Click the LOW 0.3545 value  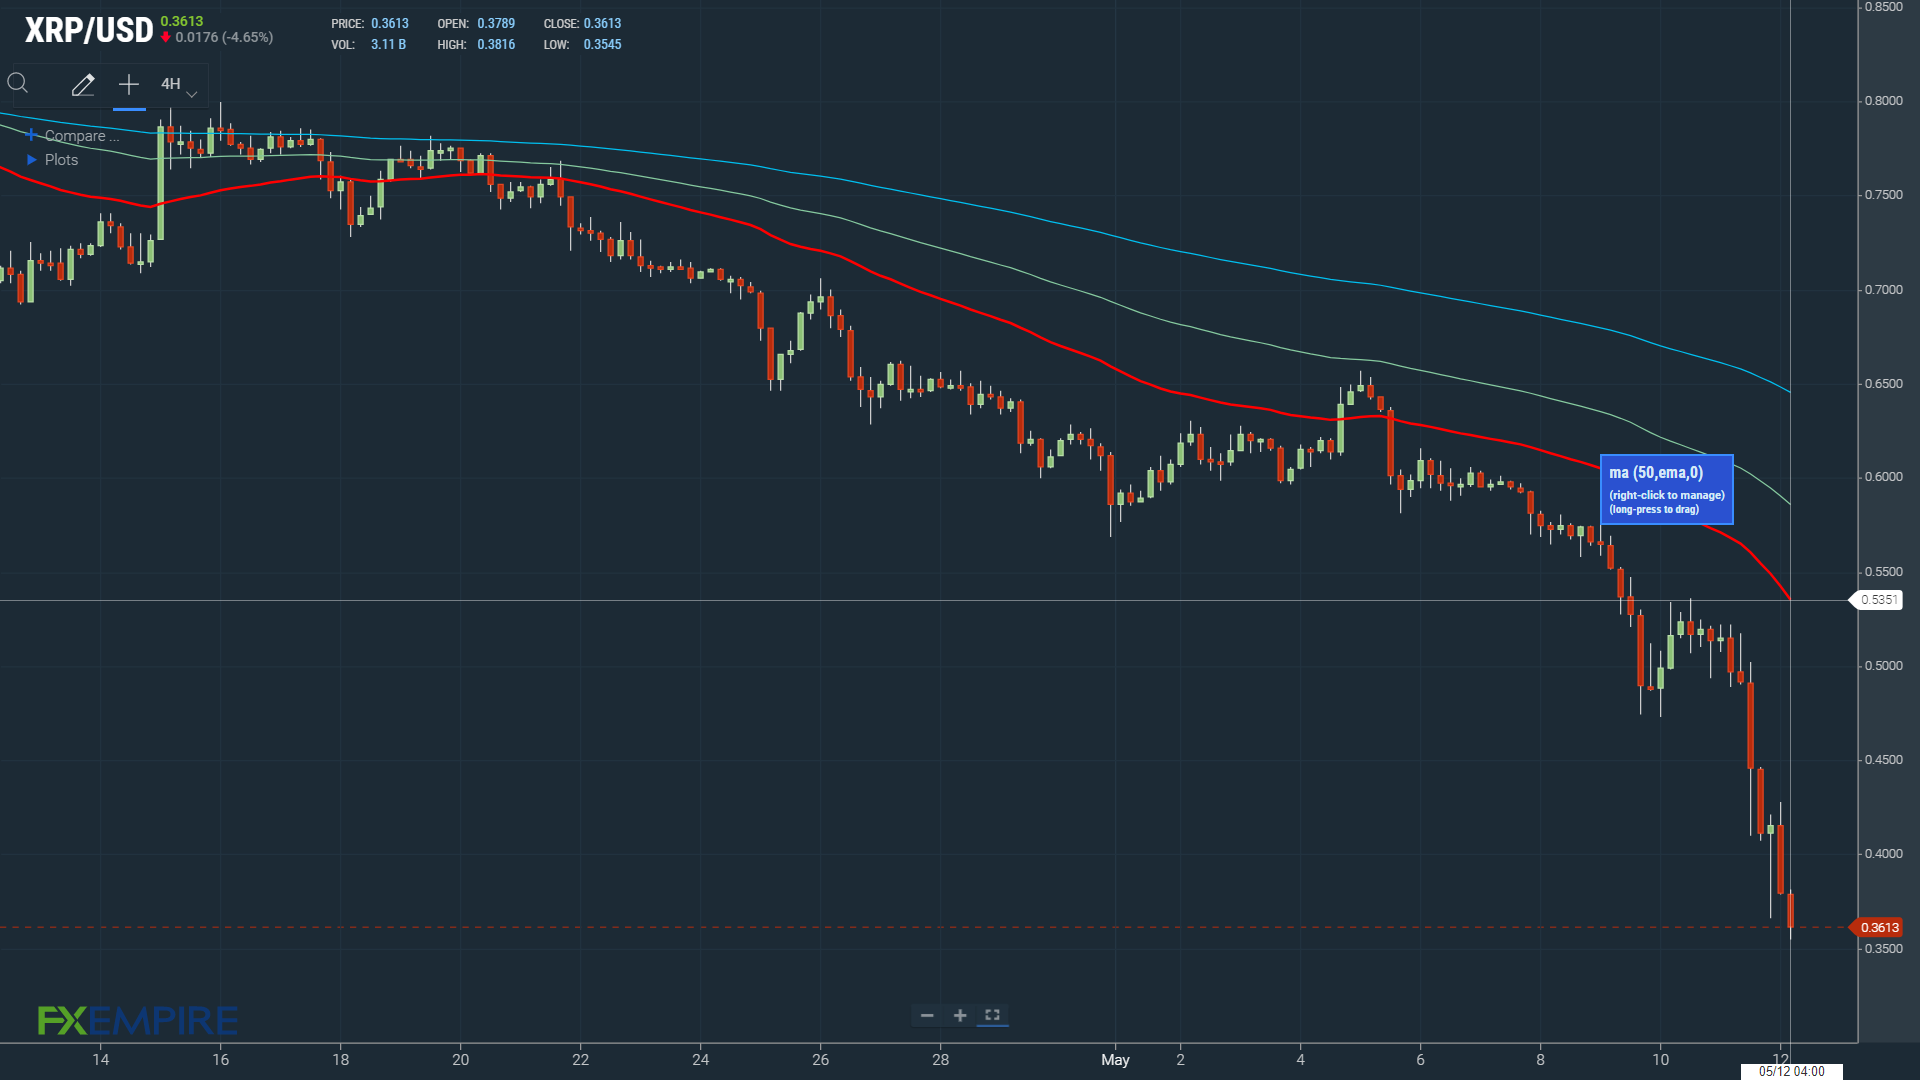pos(602,45)
